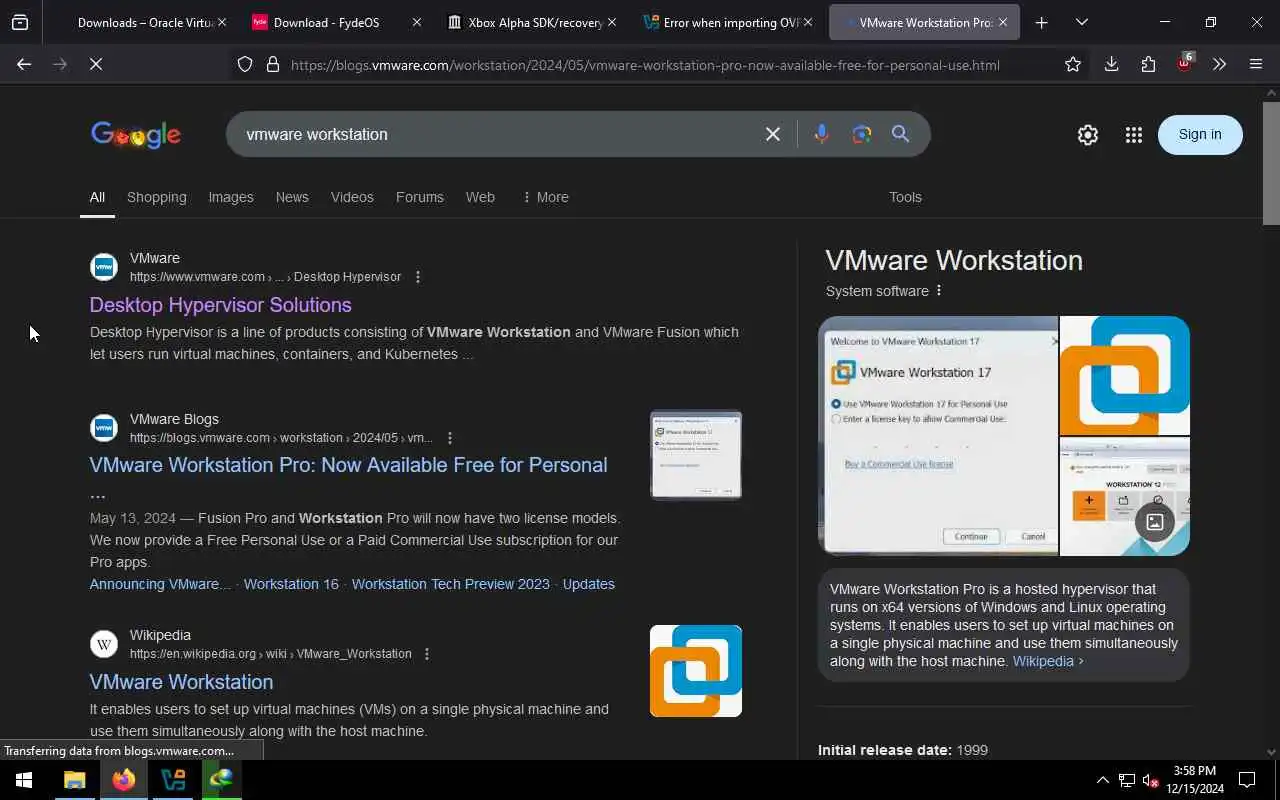Bookmark this page with star icon
1280x800 pixels.
pos(1073,65)
